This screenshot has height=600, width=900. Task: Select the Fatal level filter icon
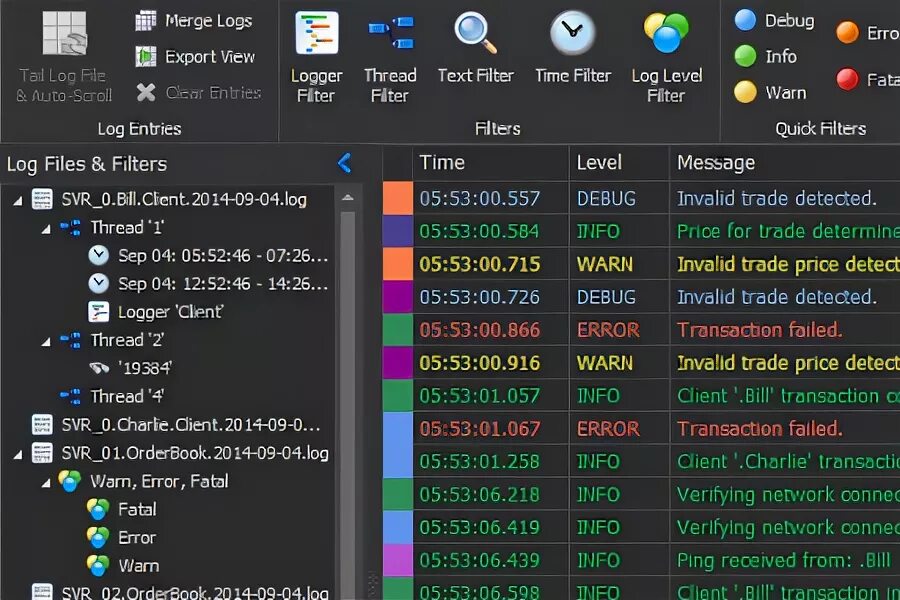(98, 509)
